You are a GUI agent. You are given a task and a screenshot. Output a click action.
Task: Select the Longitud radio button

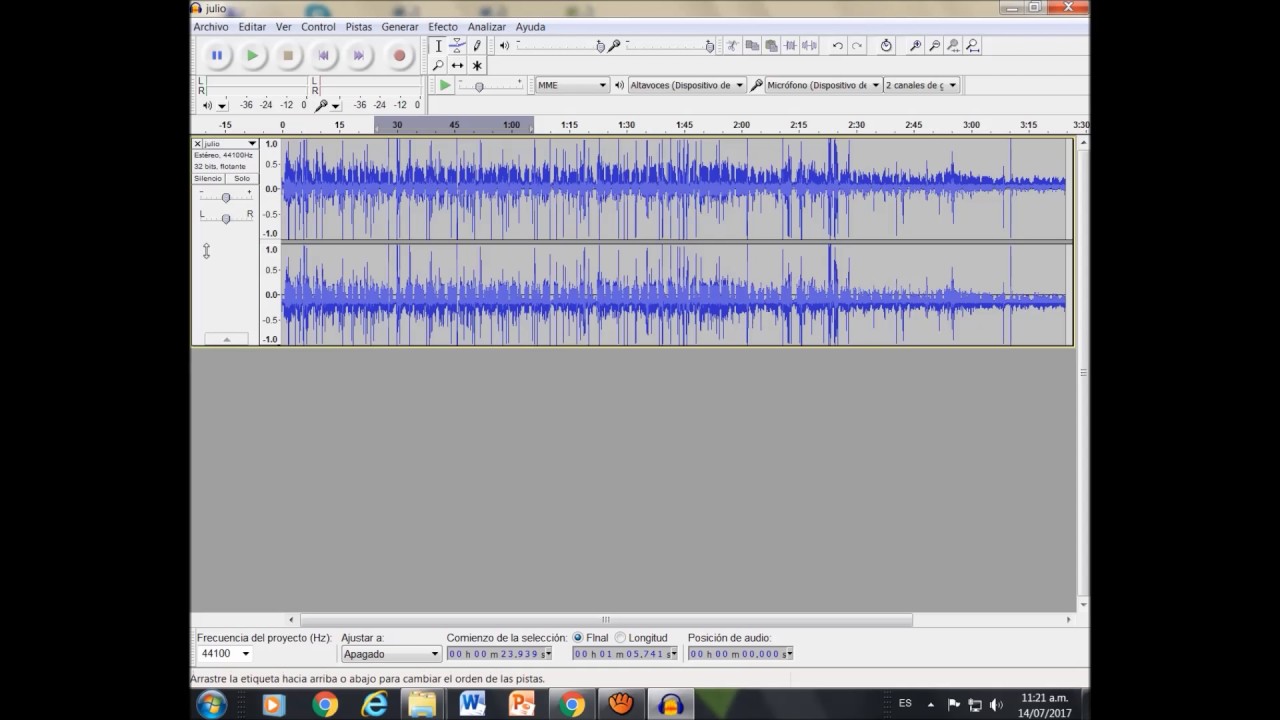pyautogui.click(x=620, y=638)
